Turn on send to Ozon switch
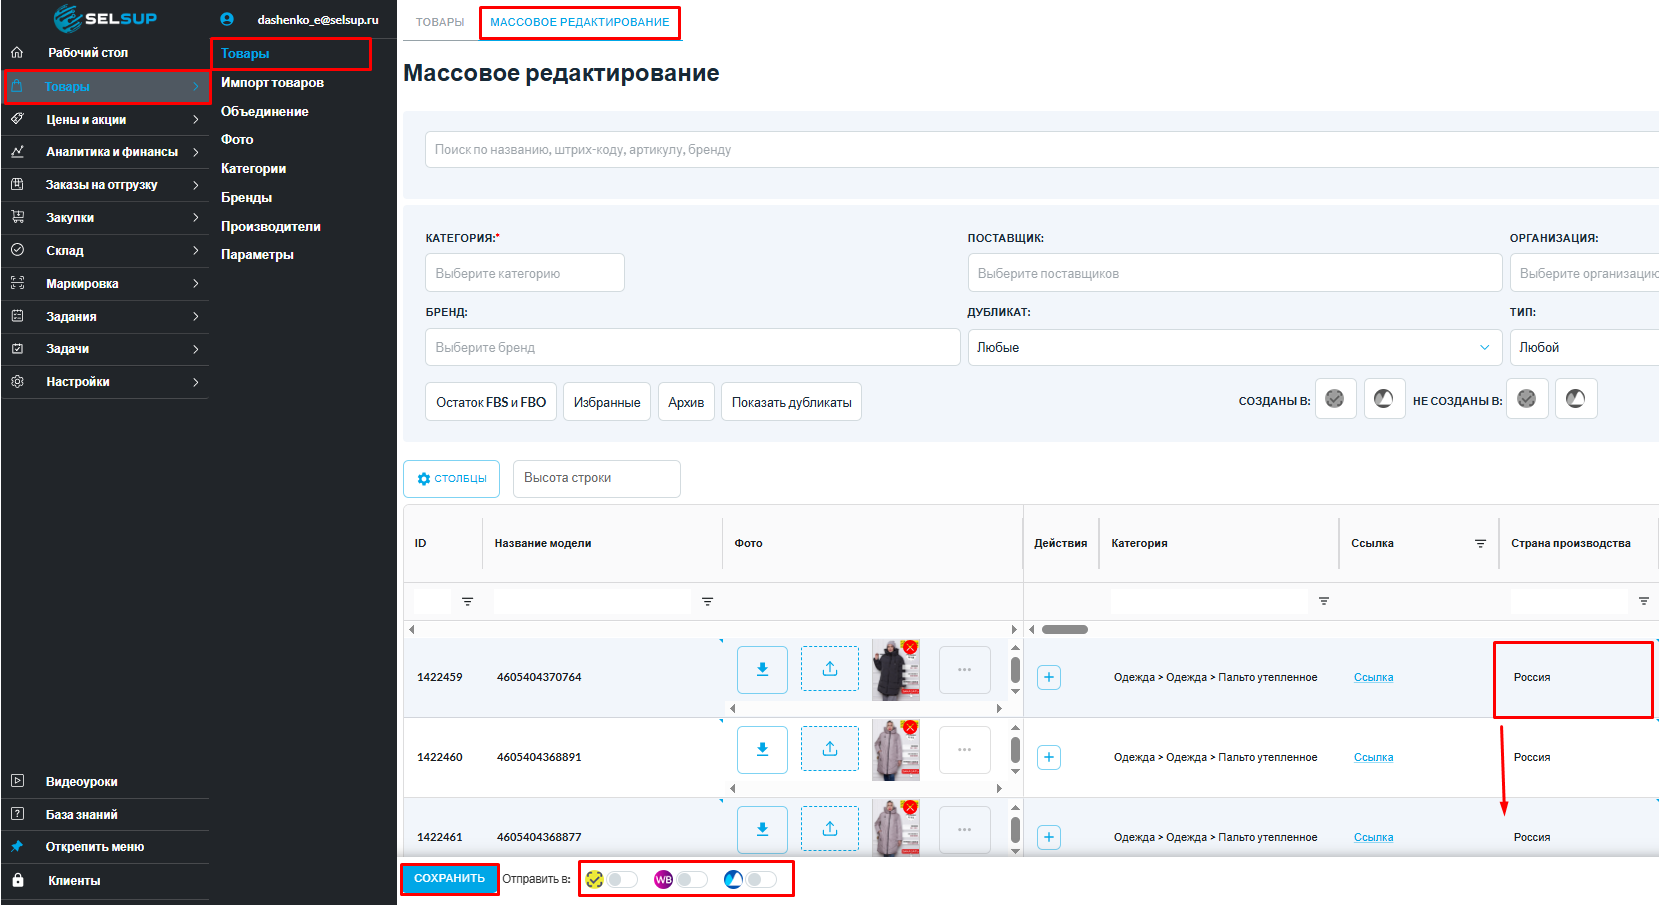The width and height of the screenshot is (1664, 905). [761, 879]
